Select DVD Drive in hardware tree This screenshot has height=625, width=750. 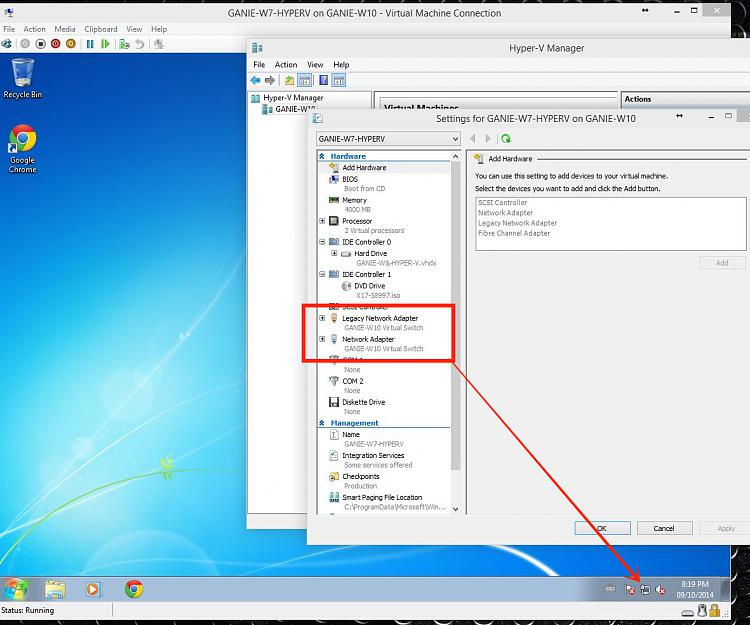pos(370,285)
